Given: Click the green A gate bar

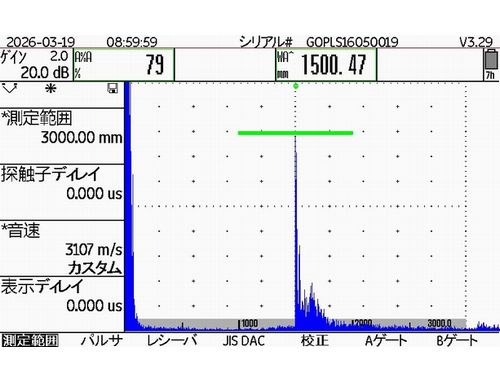Looking at the screenshot, I should (x=295, y=133).
